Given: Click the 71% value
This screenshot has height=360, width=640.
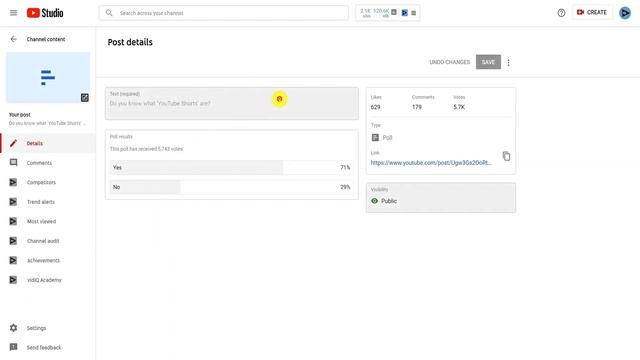Looking at the screenshot, I should (x=345, y=167).
